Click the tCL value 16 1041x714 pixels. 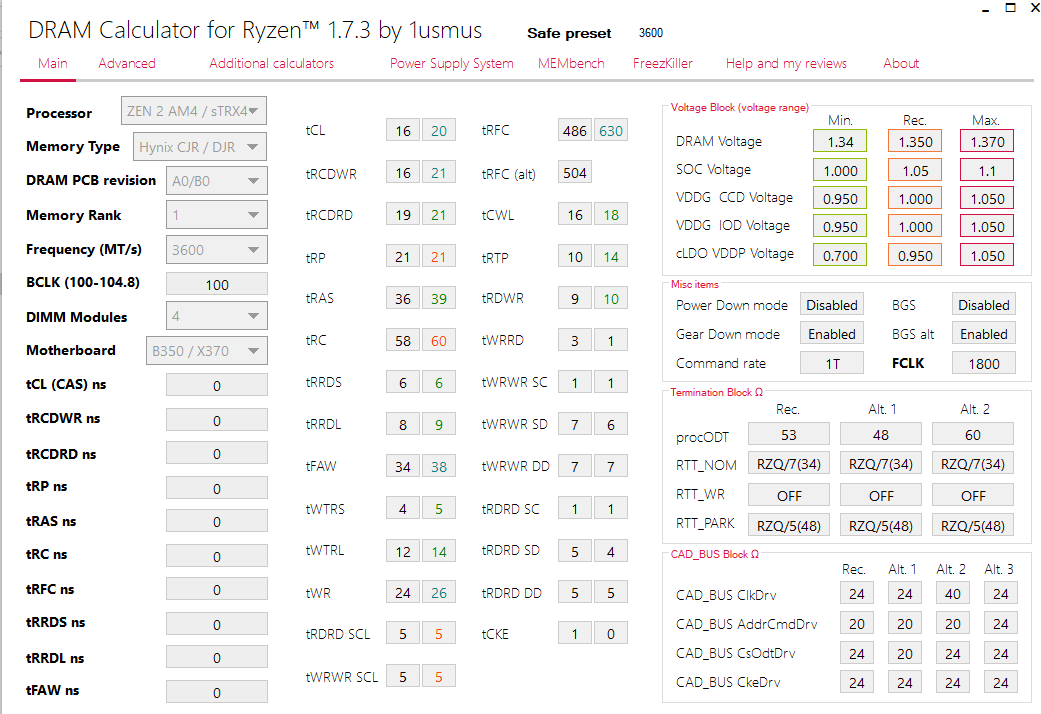click(x=403, y=131)
